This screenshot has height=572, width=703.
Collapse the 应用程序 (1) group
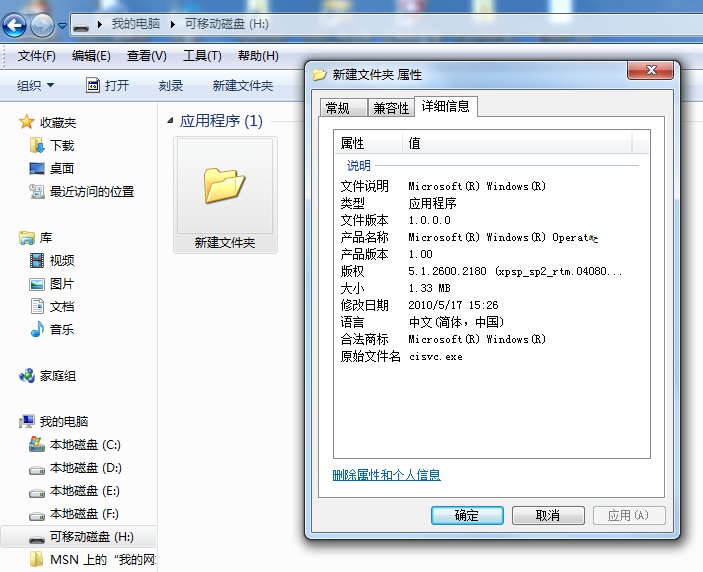pyautogui.click(x=170, y=121)
